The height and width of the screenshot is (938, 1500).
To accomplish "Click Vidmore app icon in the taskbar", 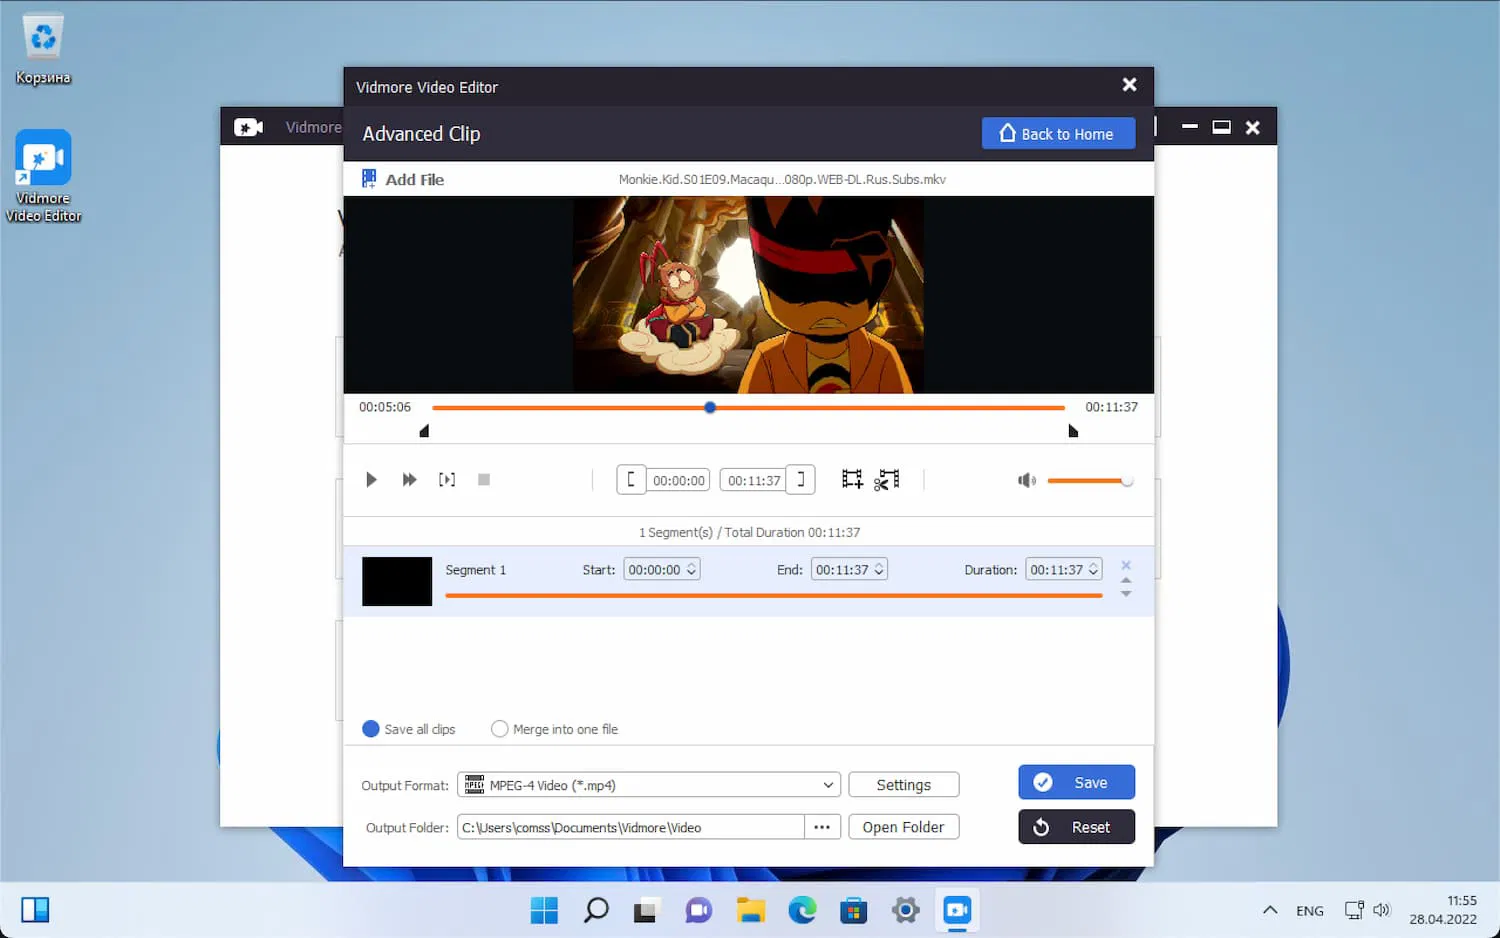I will 957,910.
